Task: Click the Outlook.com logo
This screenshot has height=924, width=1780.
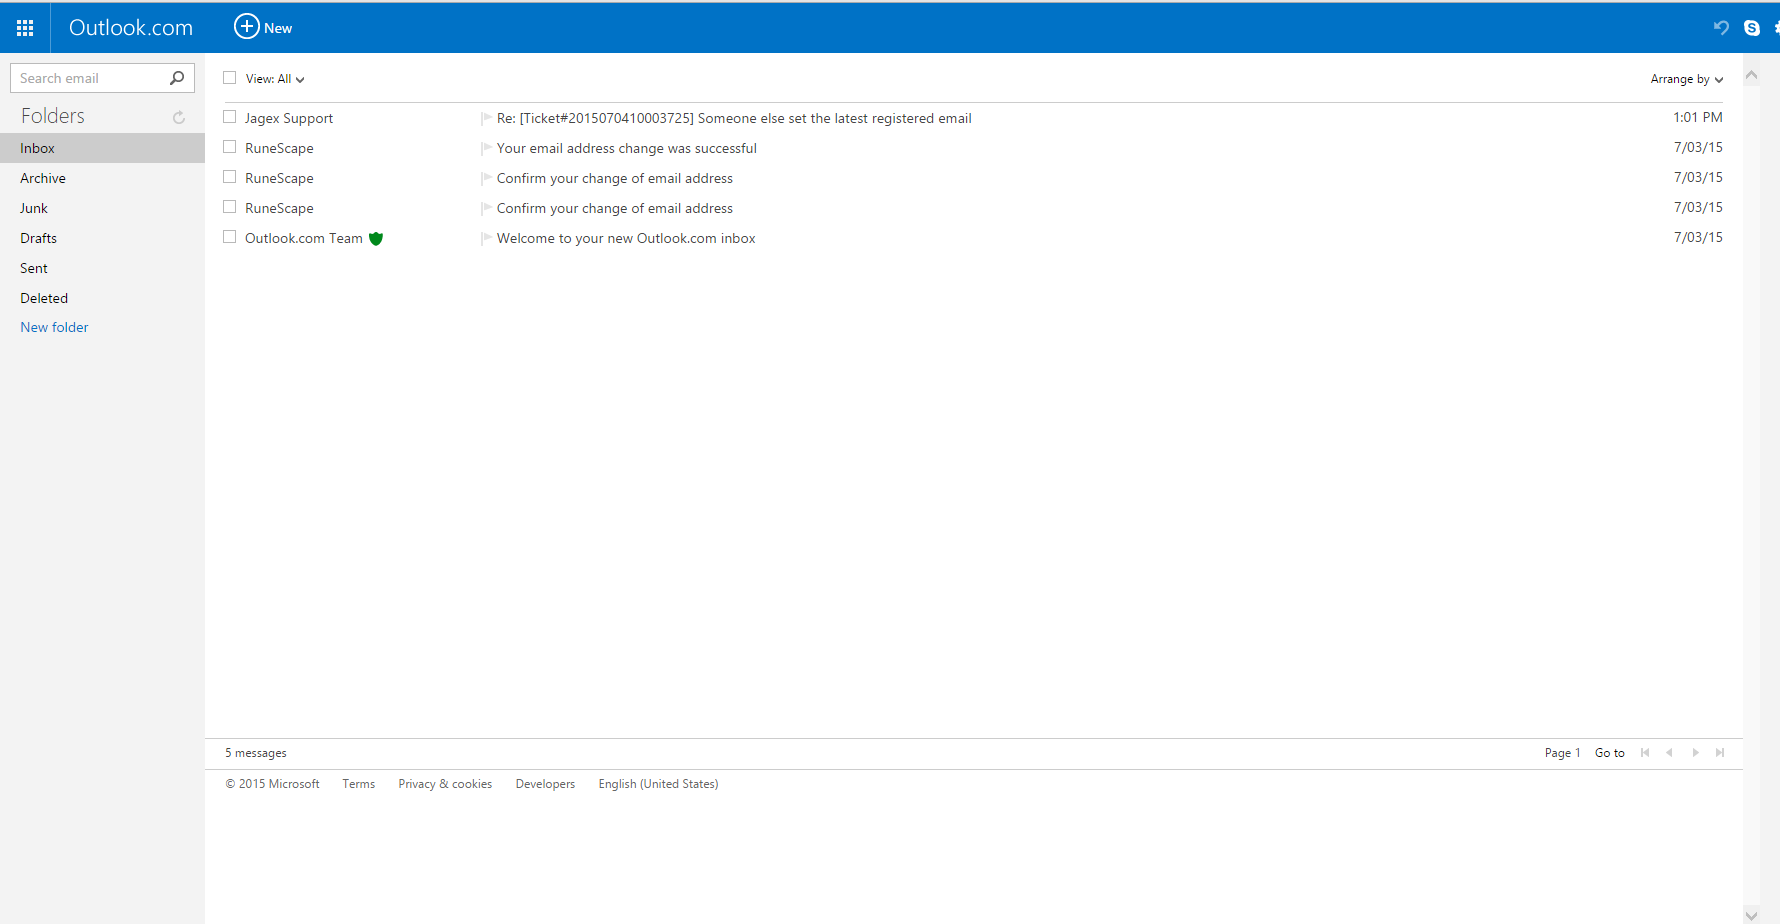Action: pos(131,28)
